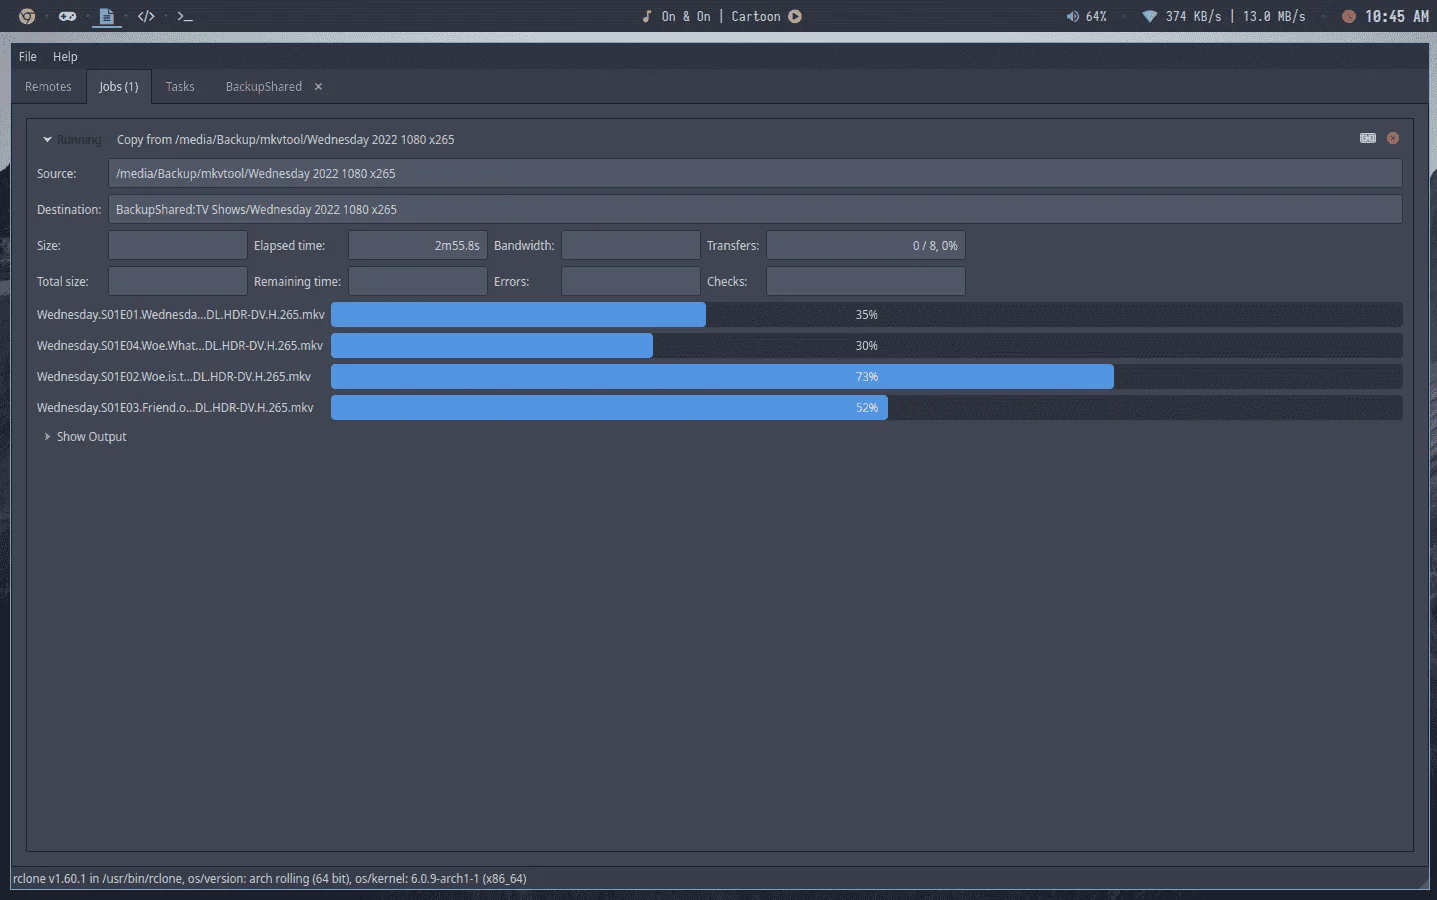Click the 10:45 AM clock text
The width and height of the screenshot is (1437, 900).
point(1396,16)
